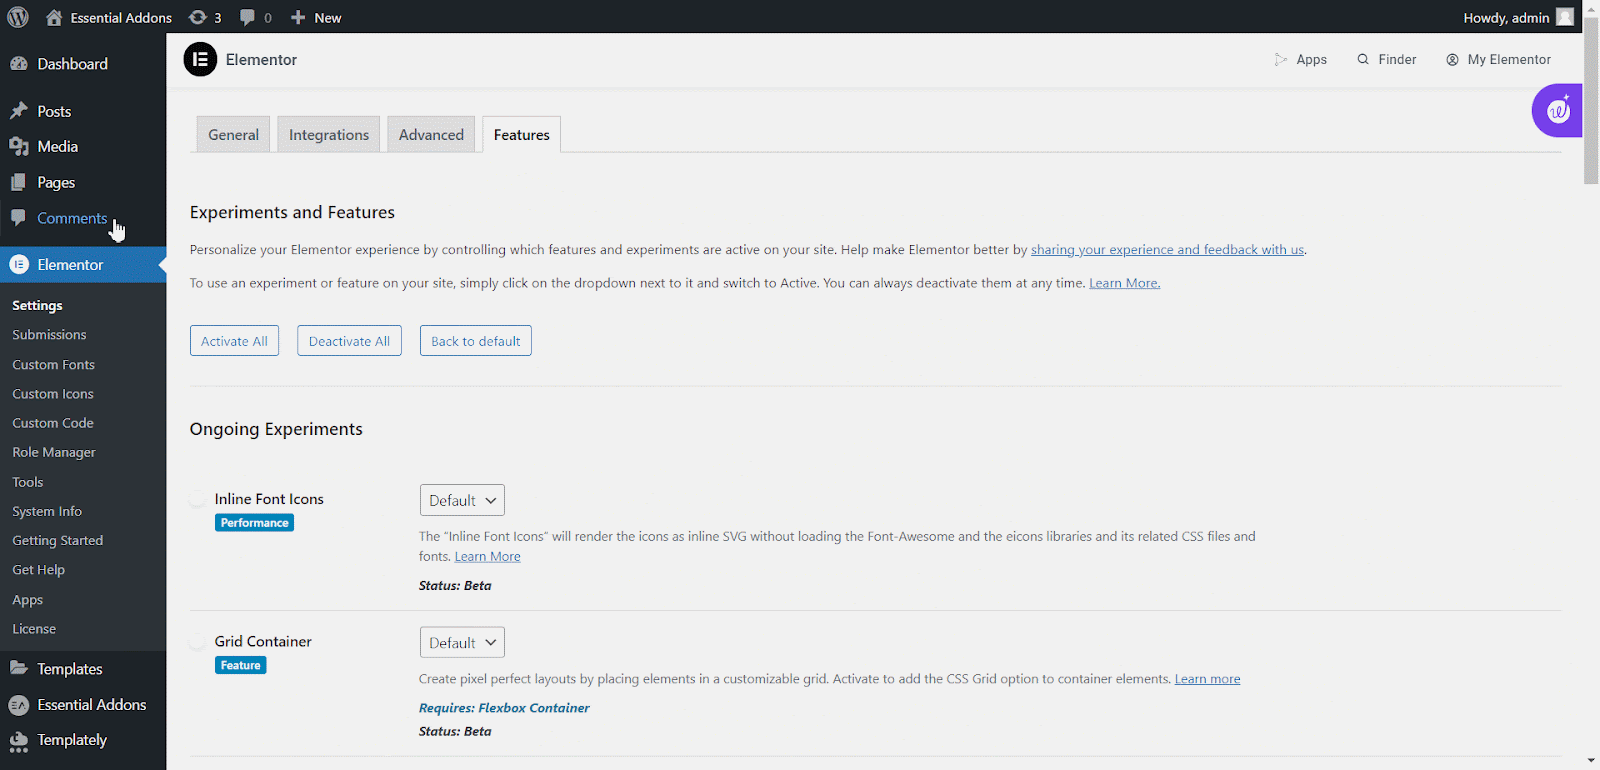Switch to the General tab
The width and height of the screenshot is (1600, 770).
point(233,135)
